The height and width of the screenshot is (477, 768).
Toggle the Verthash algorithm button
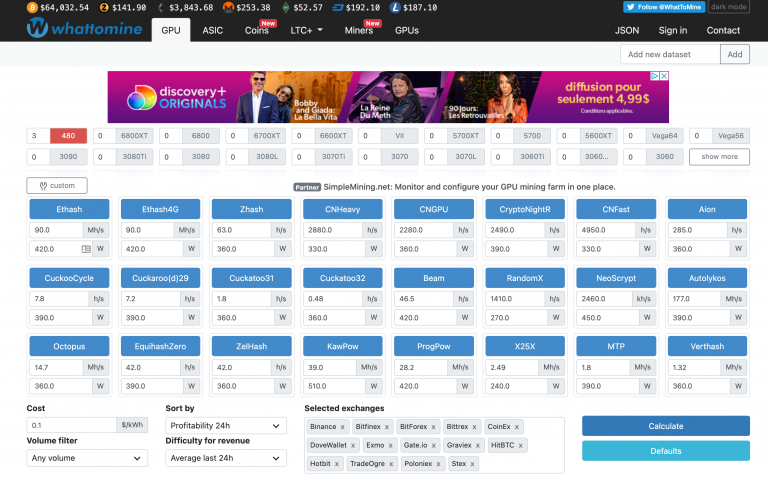click(707, 346)
